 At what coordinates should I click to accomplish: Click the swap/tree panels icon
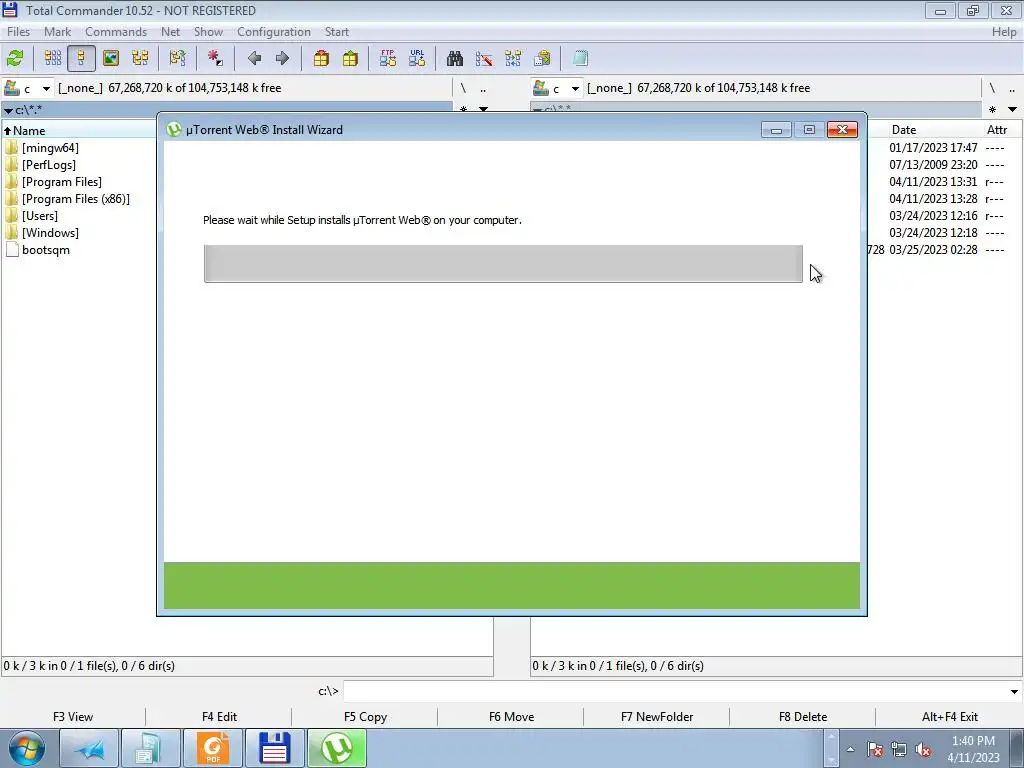tap(177, 58)
